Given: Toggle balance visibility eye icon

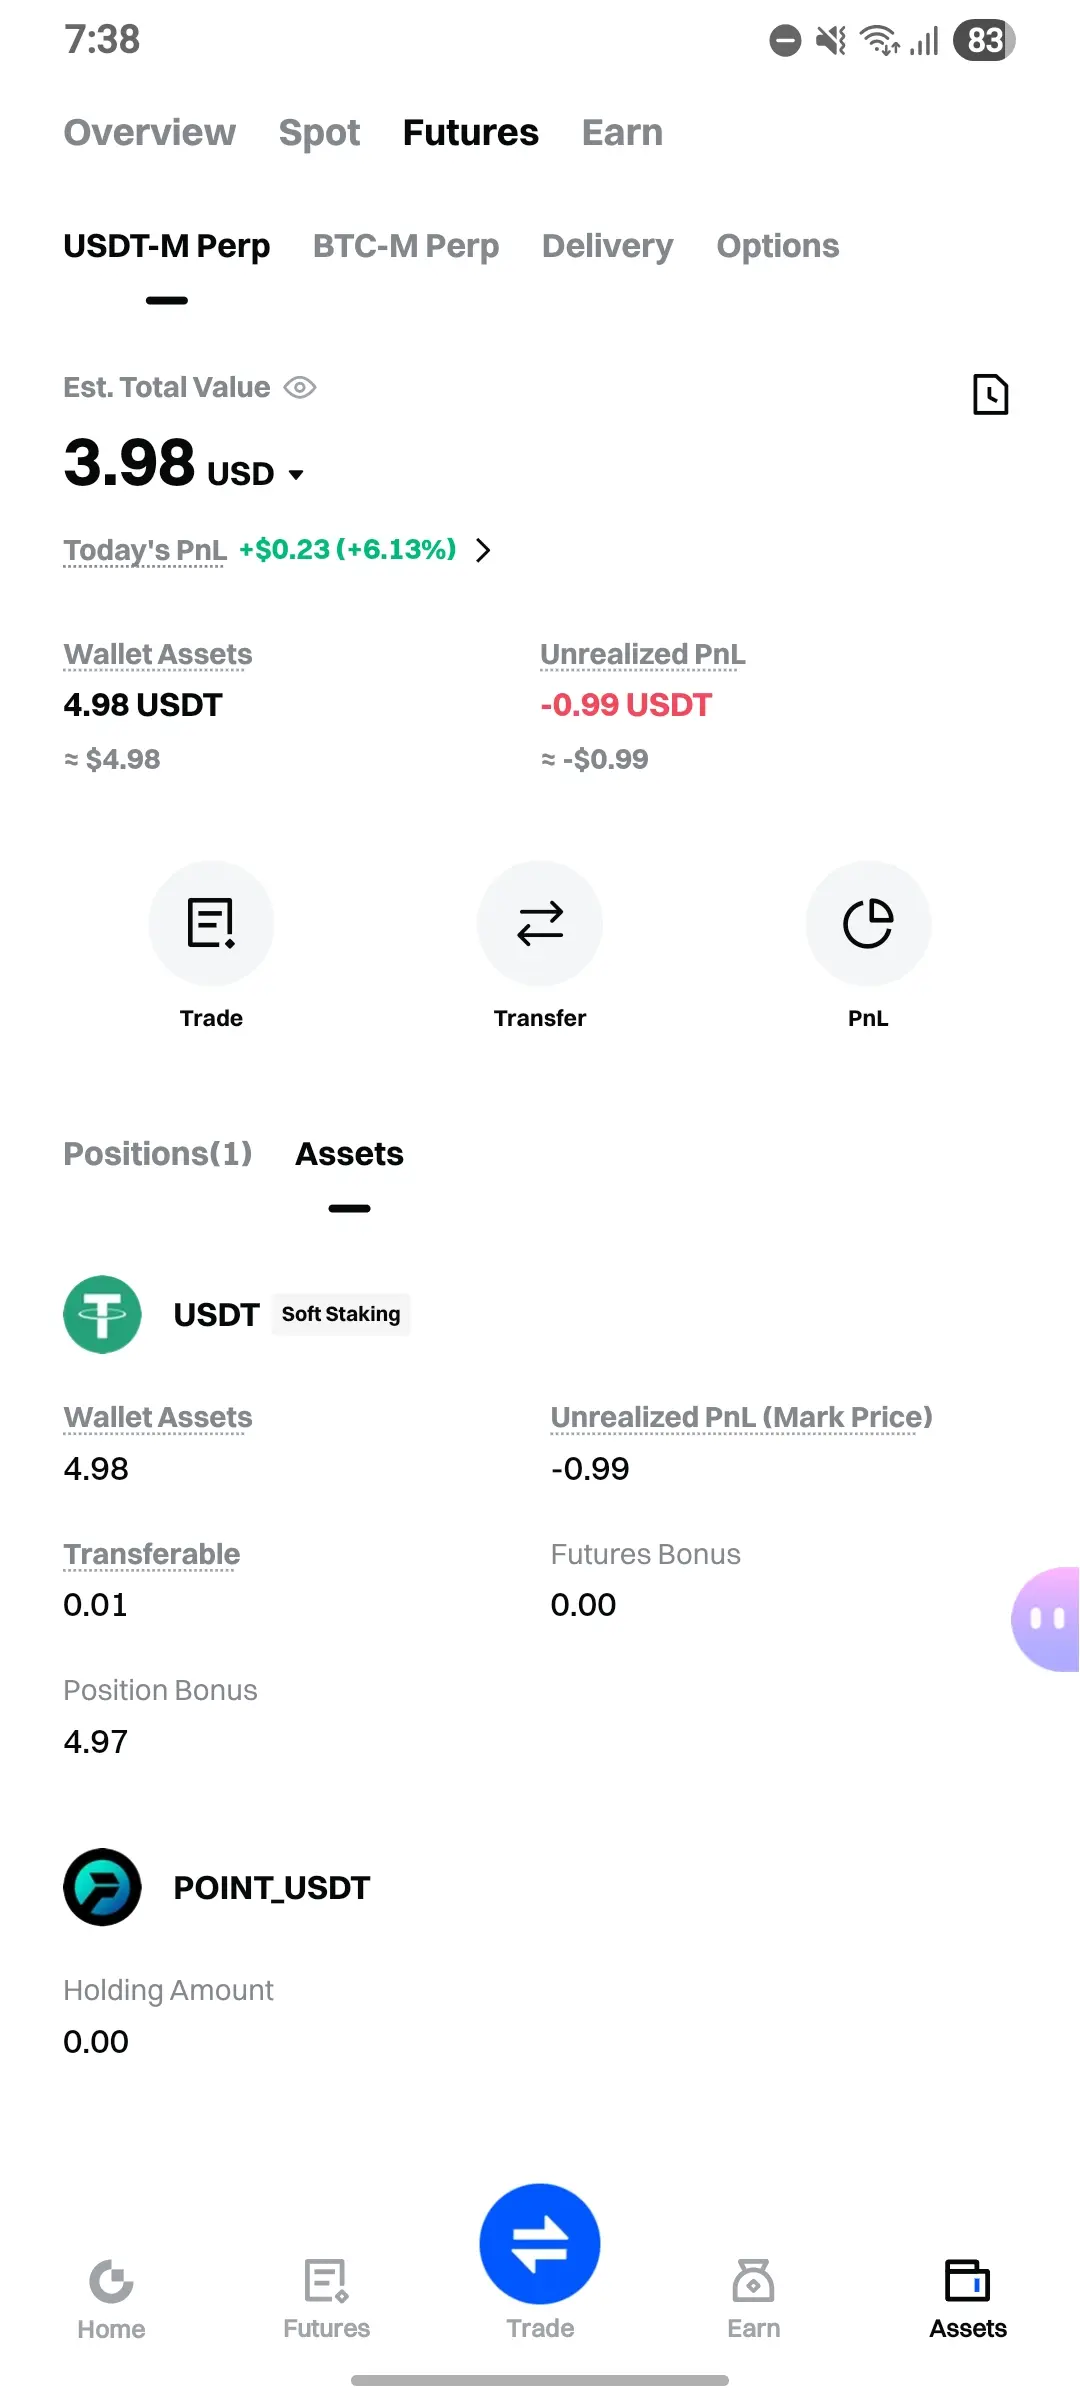Looking at the screenshot, I should (300, 387).
